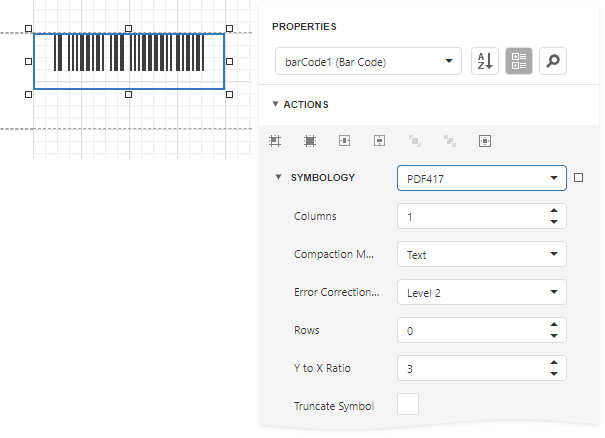
Task: Click the Size to Grid icon
Action: click(x=310, y=142)
